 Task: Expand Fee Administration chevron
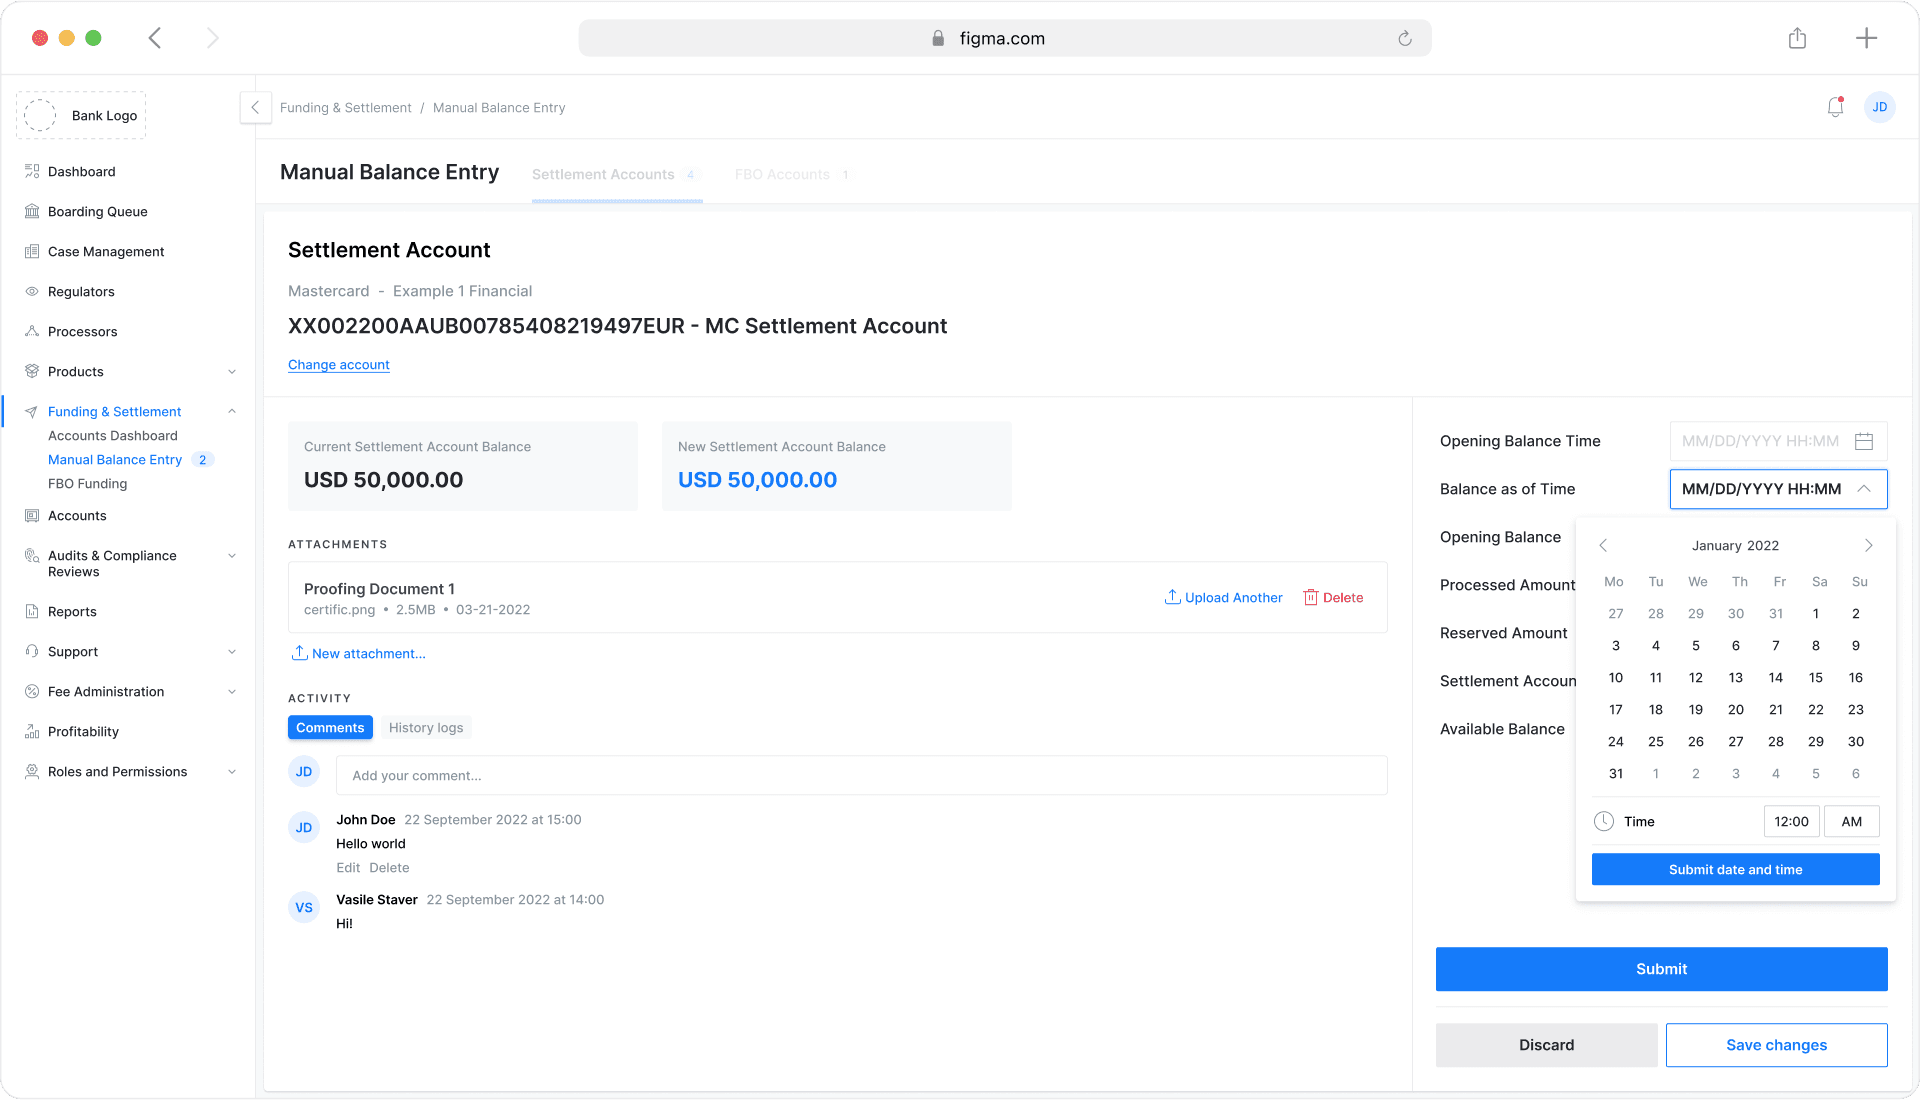pos(232,692)
